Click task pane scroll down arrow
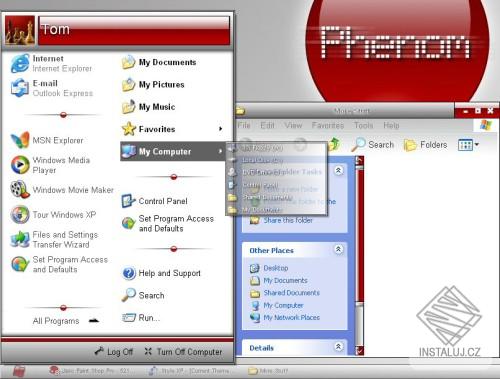500x379 pixels. pos(359,351)
